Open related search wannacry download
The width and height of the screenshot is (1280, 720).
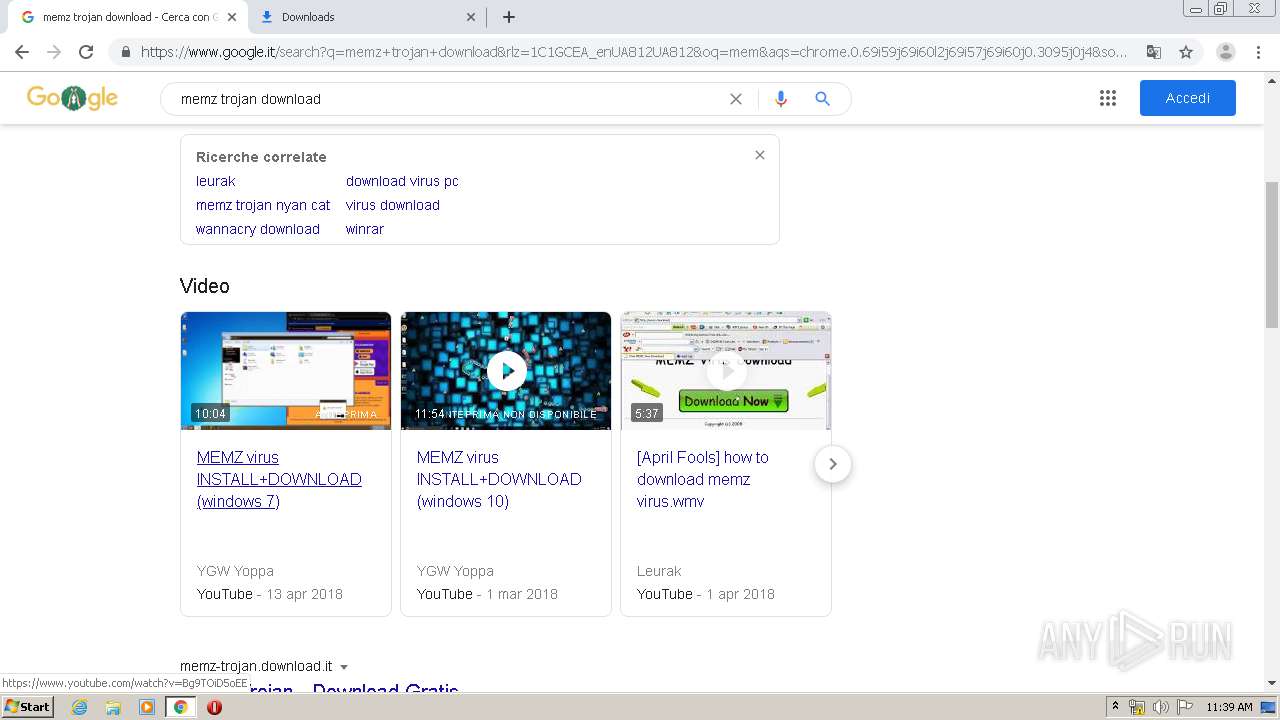point(258,229)
